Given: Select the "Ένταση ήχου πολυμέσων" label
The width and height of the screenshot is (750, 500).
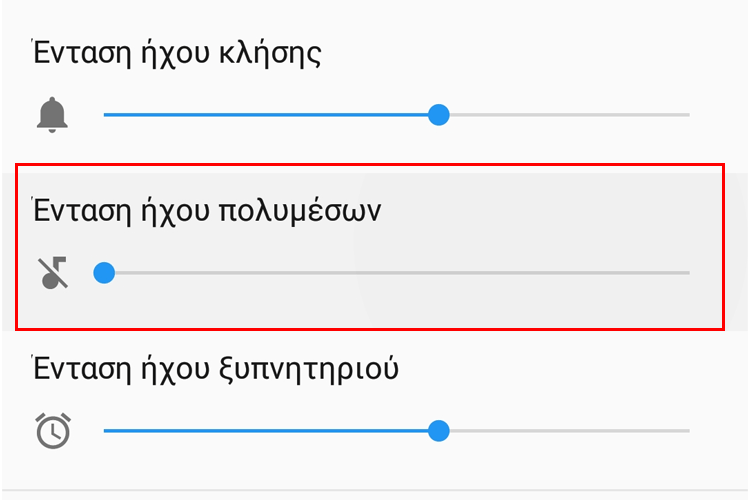Looking at the screenshot, I should pos(207,211).
